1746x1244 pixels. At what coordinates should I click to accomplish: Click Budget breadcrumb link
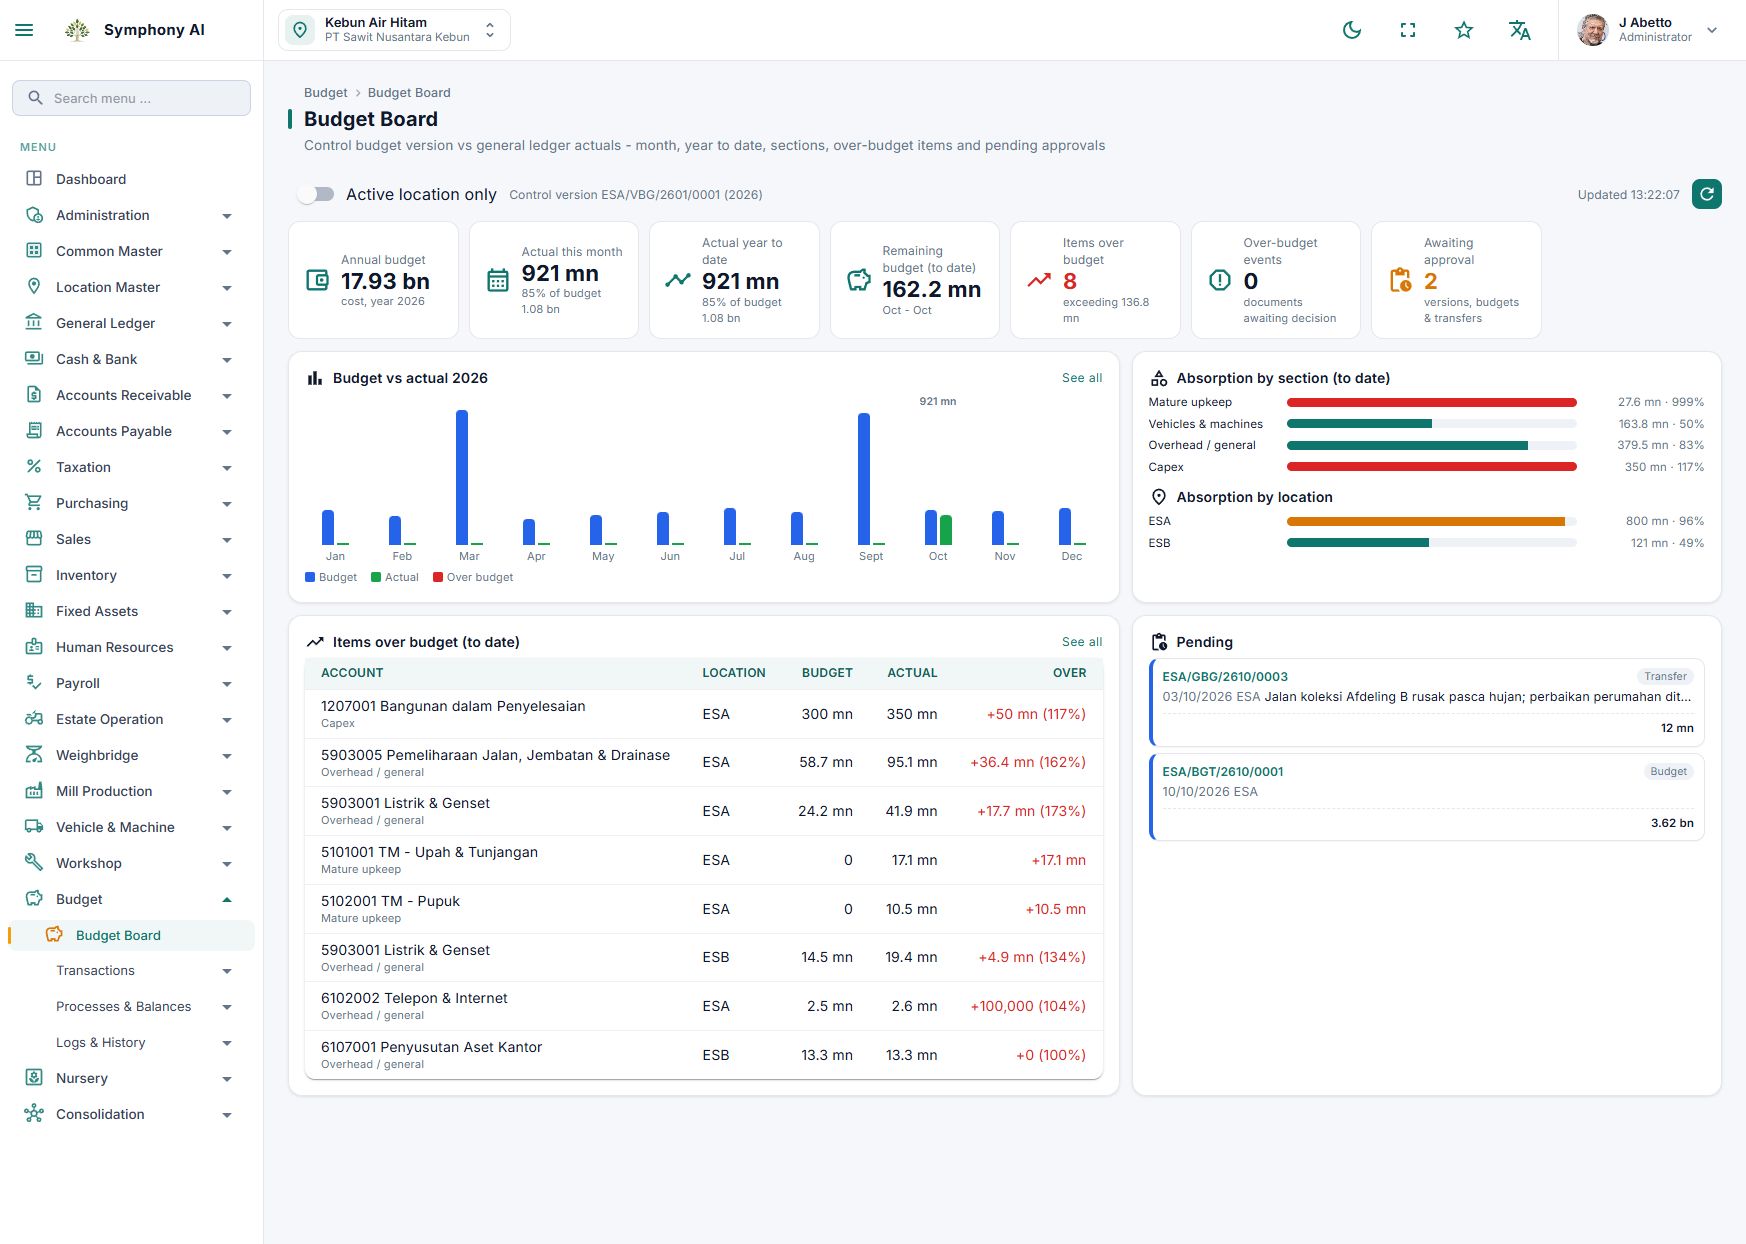pyautogui.click(x=326, y=92)
